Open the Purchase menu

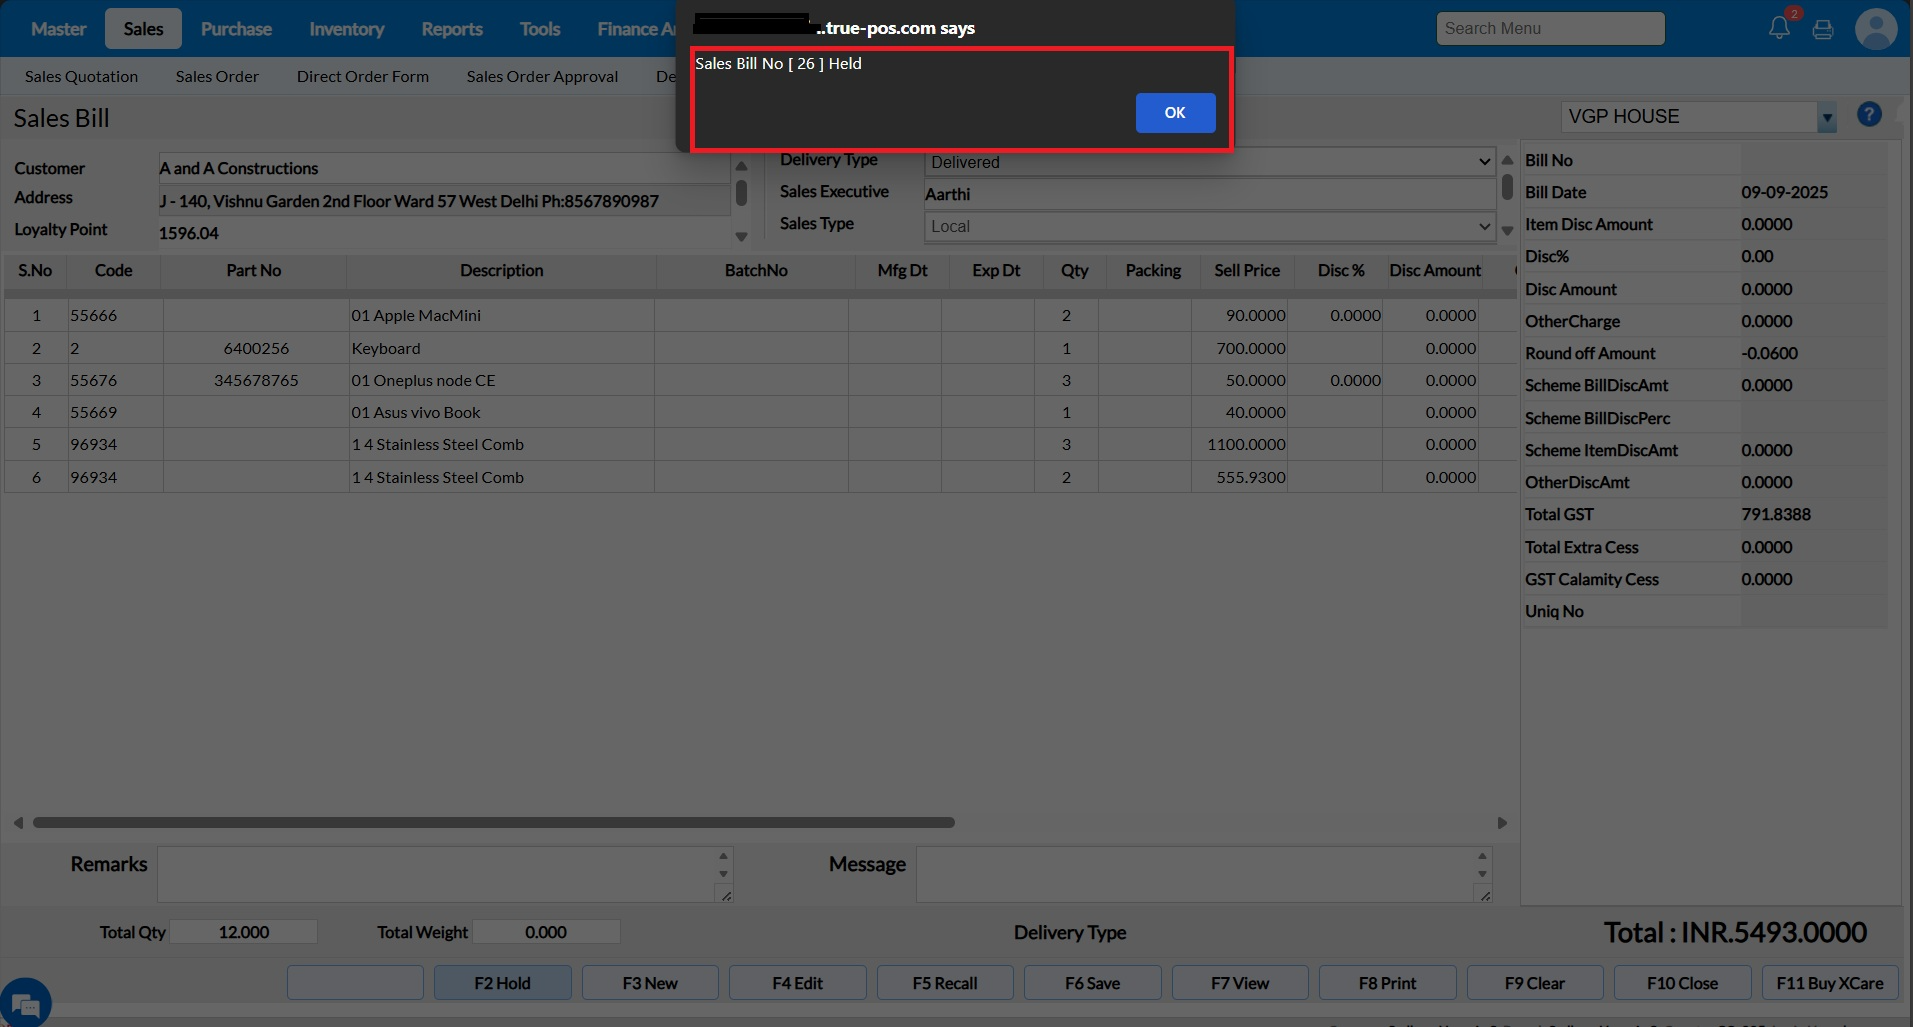[x=236, y=29]
